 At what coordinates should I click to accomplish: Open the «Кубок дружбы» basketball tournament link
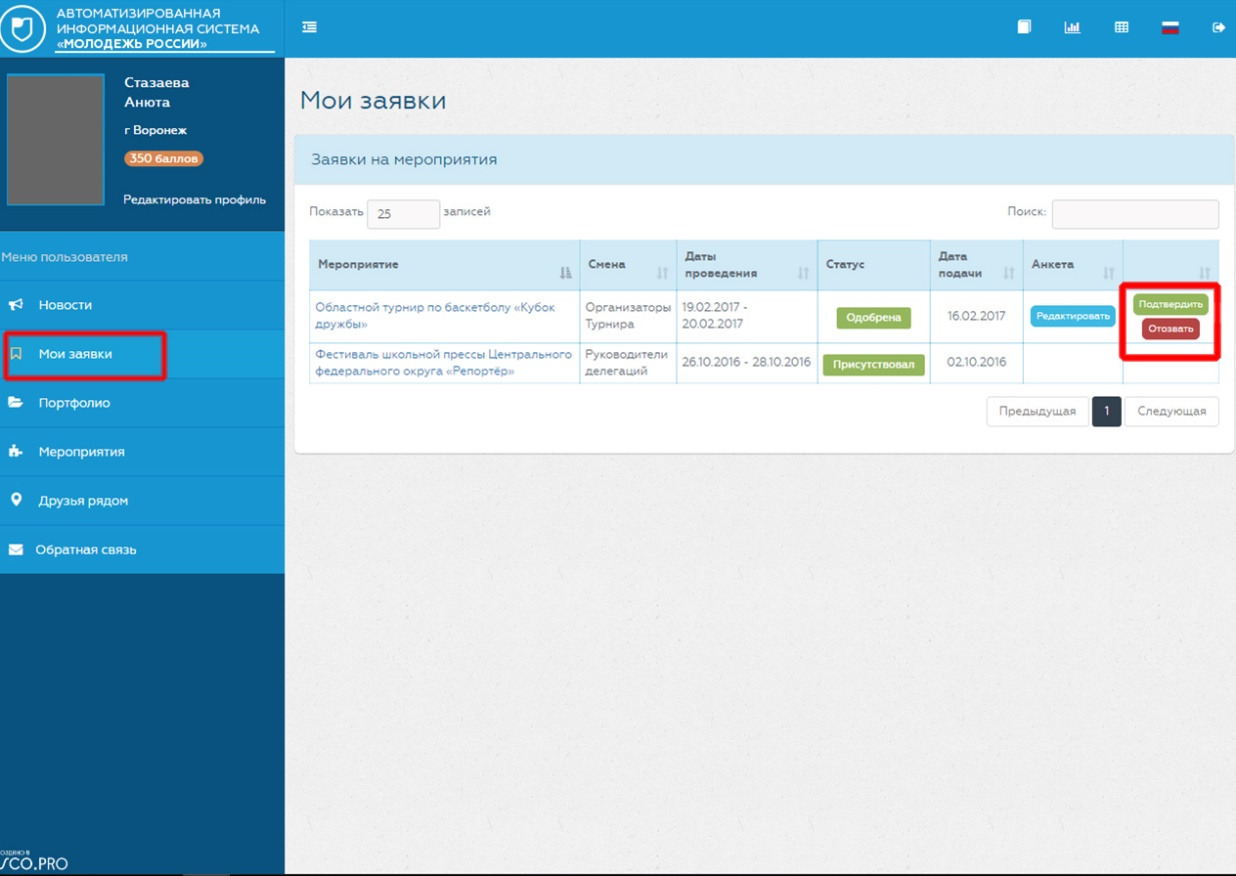[x=435, y=315]
